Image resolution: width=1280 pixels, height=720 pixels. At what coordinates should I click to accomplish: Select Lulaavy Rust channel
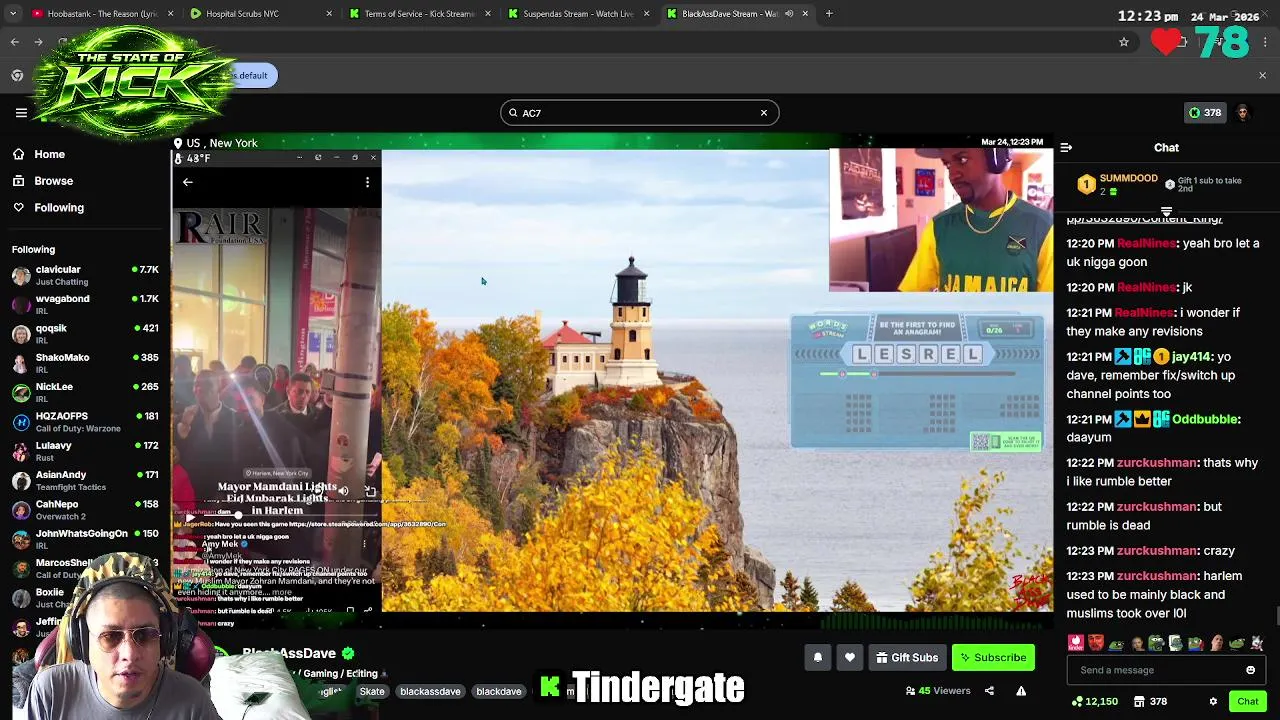click(x=85, y=451)
